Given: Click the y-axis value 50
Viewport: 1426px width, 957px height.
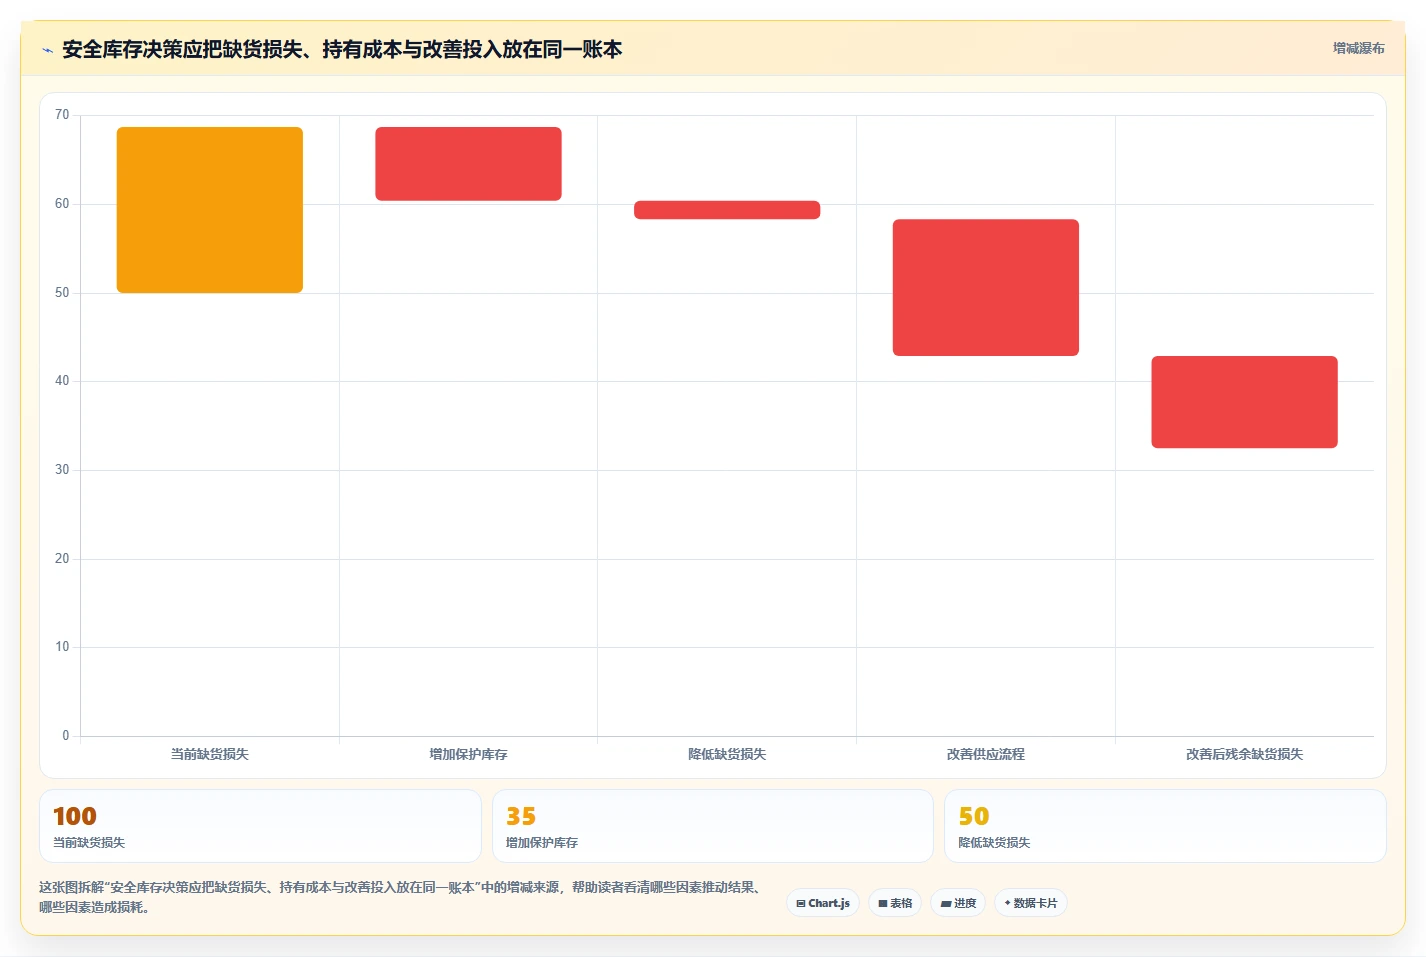Looking at the screenshot, I should pyautogui.click(x=62, y=293).
